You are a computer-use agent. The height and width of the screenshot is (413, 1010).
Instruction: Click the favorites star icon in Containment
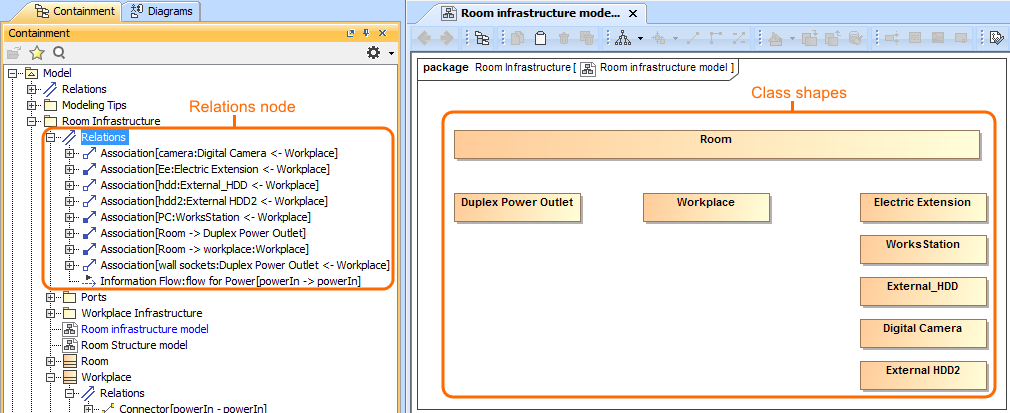[x=37, y=53]
